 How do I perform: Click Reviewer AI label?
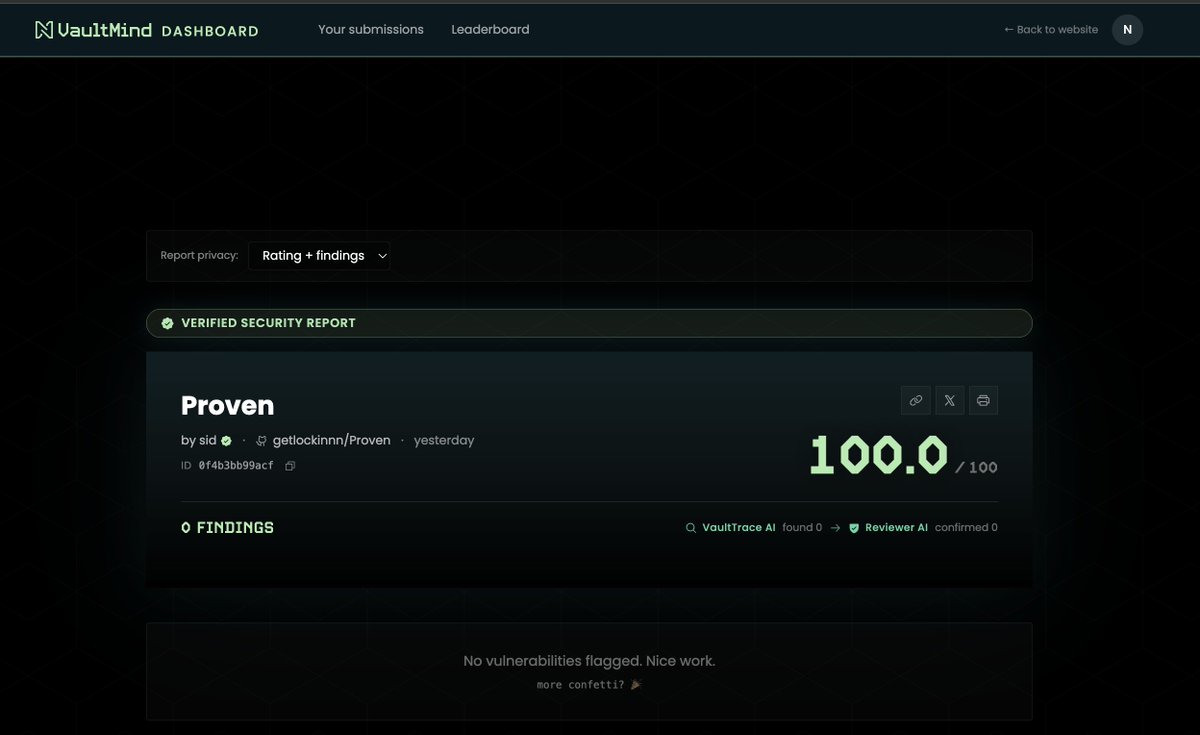point(896,528)
